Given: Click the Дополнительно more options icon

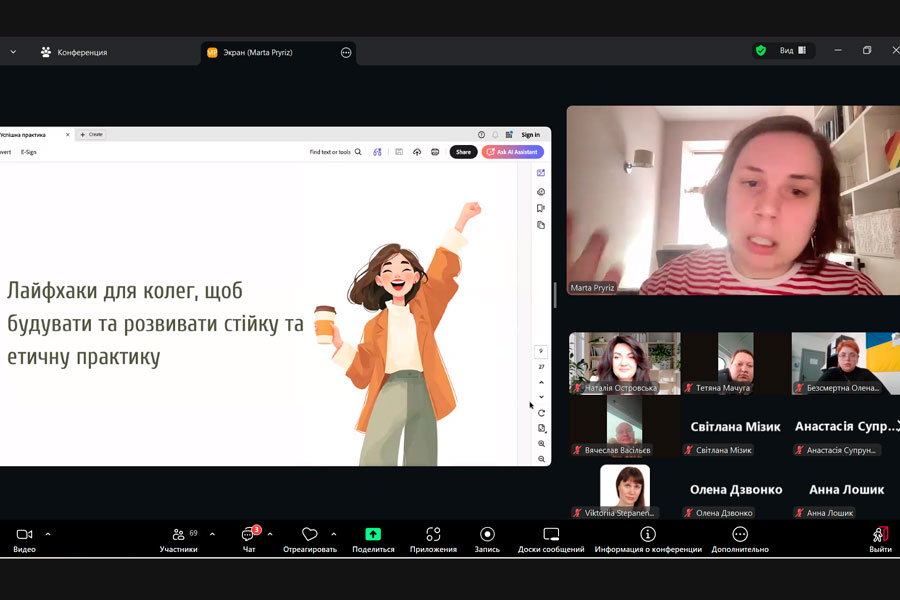Looking at the screenshot, I should point(740,535).
